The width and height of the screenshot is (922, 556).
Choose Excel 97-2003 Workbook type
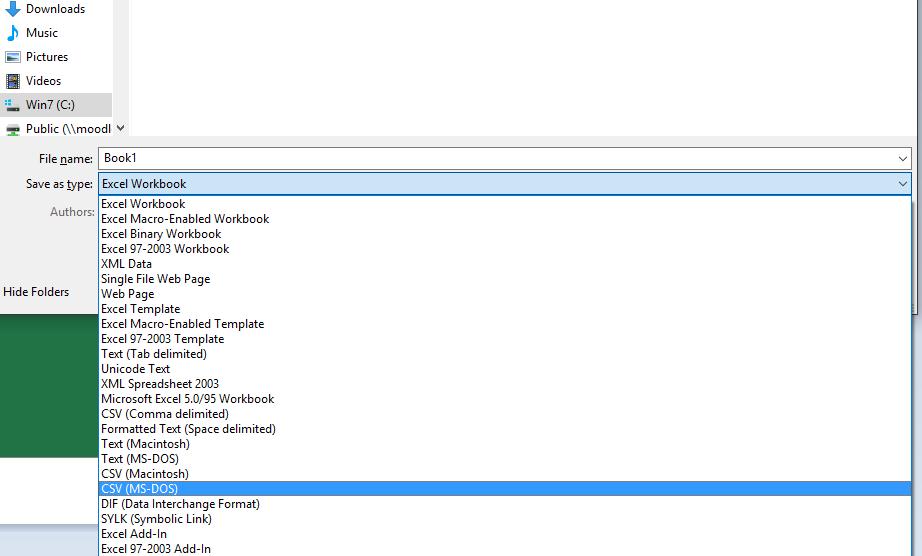coord(505,249)
